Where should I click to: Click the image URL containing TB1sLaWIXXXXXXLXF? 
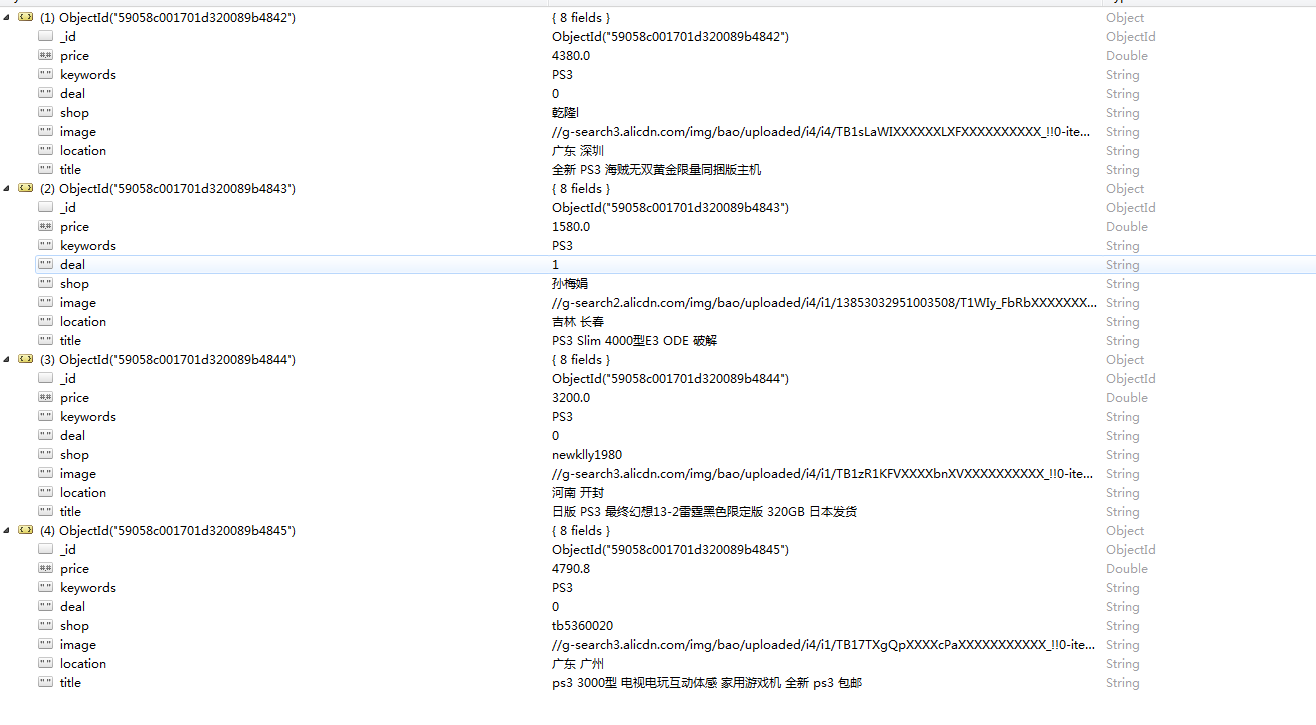(821, 132)
